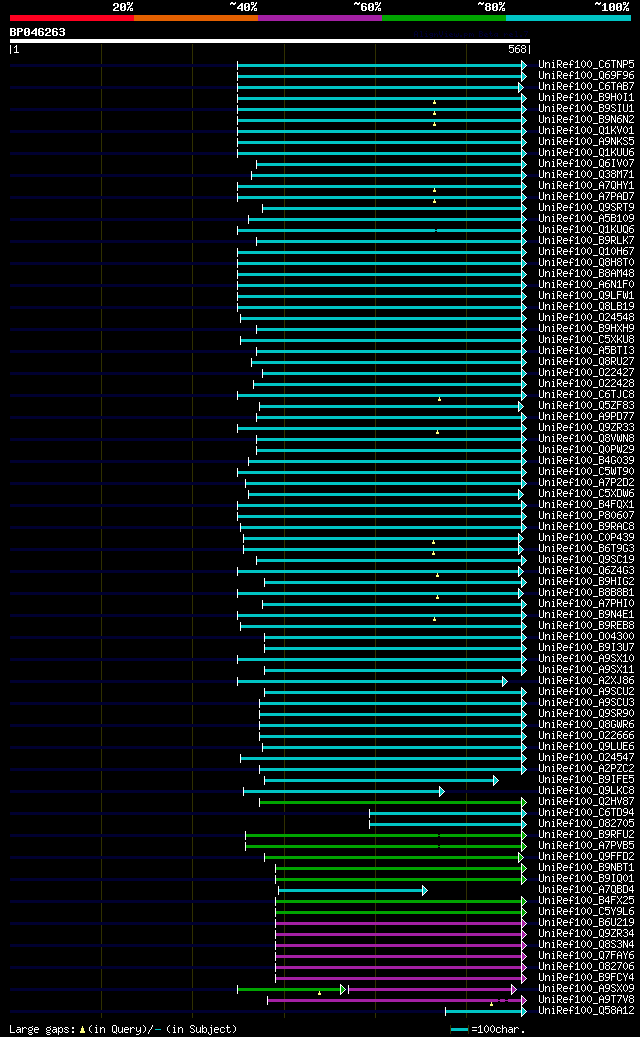The width and height of the screenshot is (640, 1037).
Task: Select the UniRef100_A2XJ86 label
Action: tap(586, 681)
